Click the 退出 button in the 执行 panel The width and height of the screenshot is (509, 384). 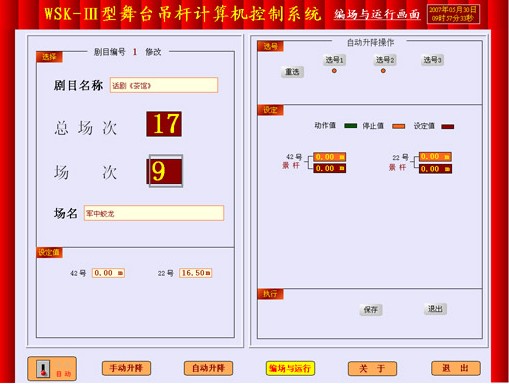tap(435, 309)
